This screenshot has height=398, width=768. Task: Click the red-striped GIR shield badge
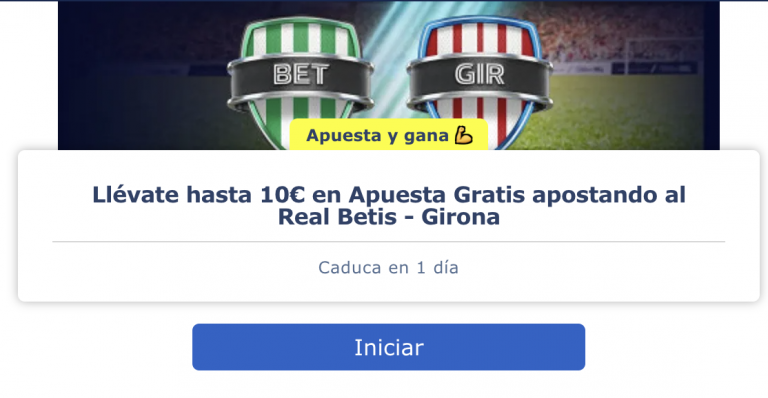480,83
